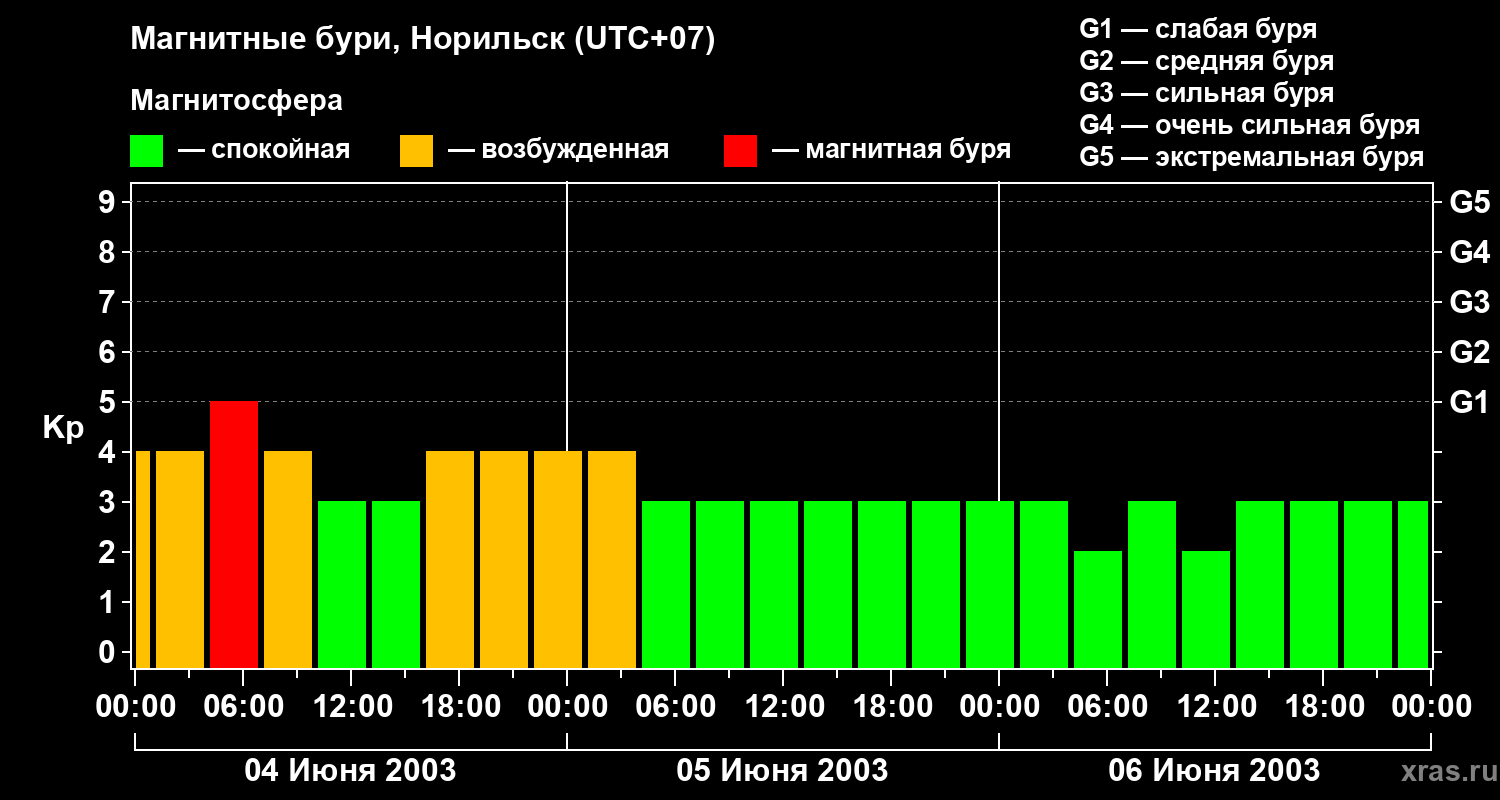Click the green bar above 12:00 on 05 Июня
Viewport: 1500px width, 800px height.
pos(774,584)
